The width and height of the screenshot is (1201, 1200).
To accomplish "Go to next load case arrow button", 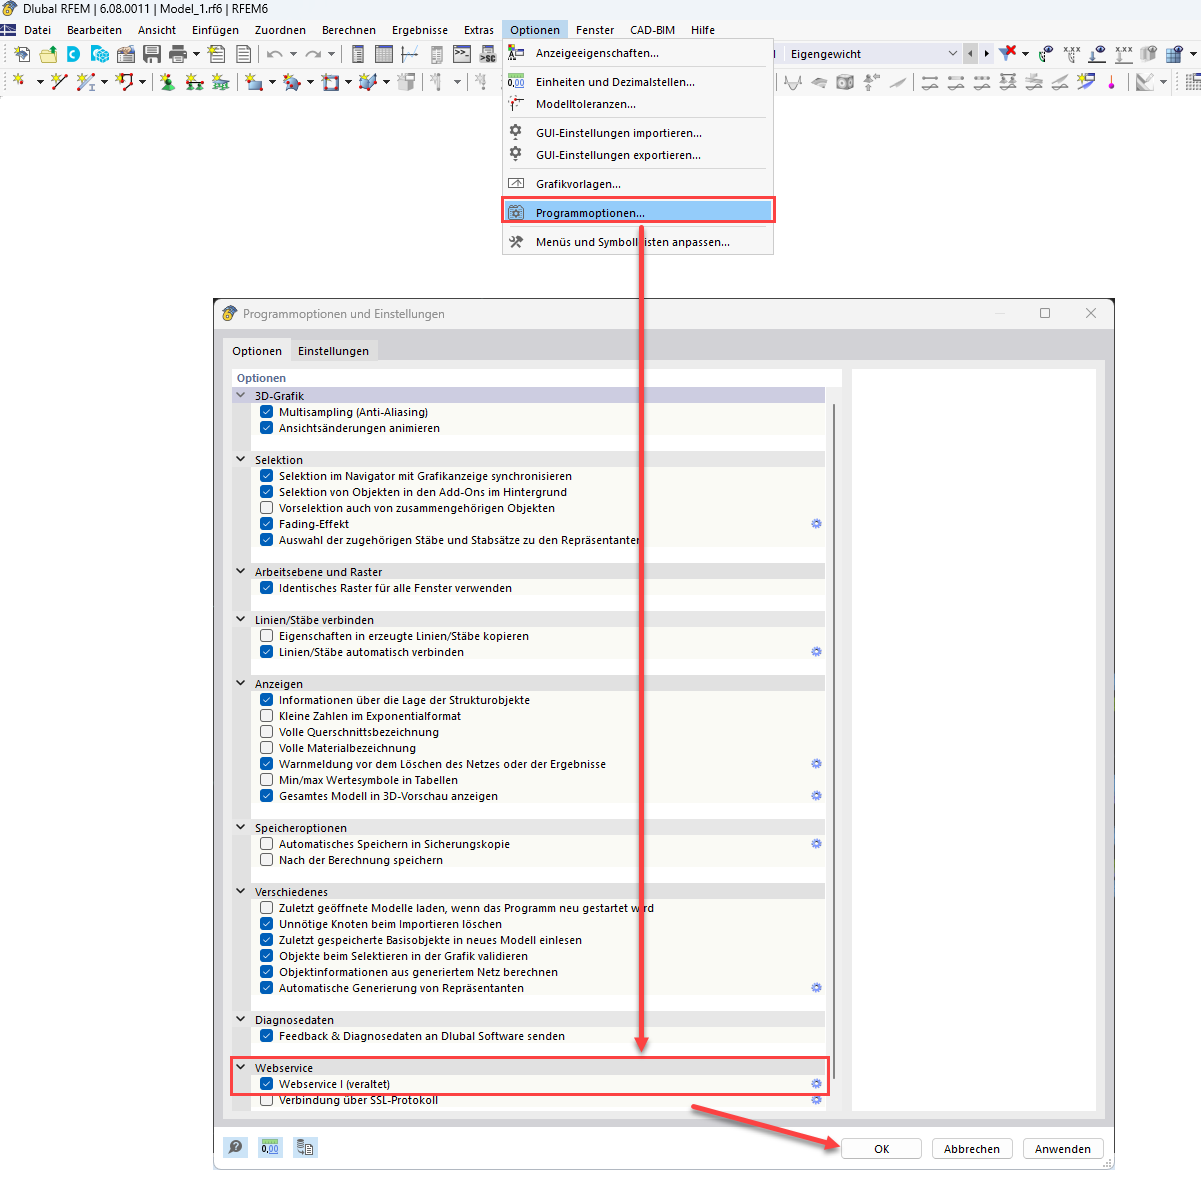I will (987, 54).
